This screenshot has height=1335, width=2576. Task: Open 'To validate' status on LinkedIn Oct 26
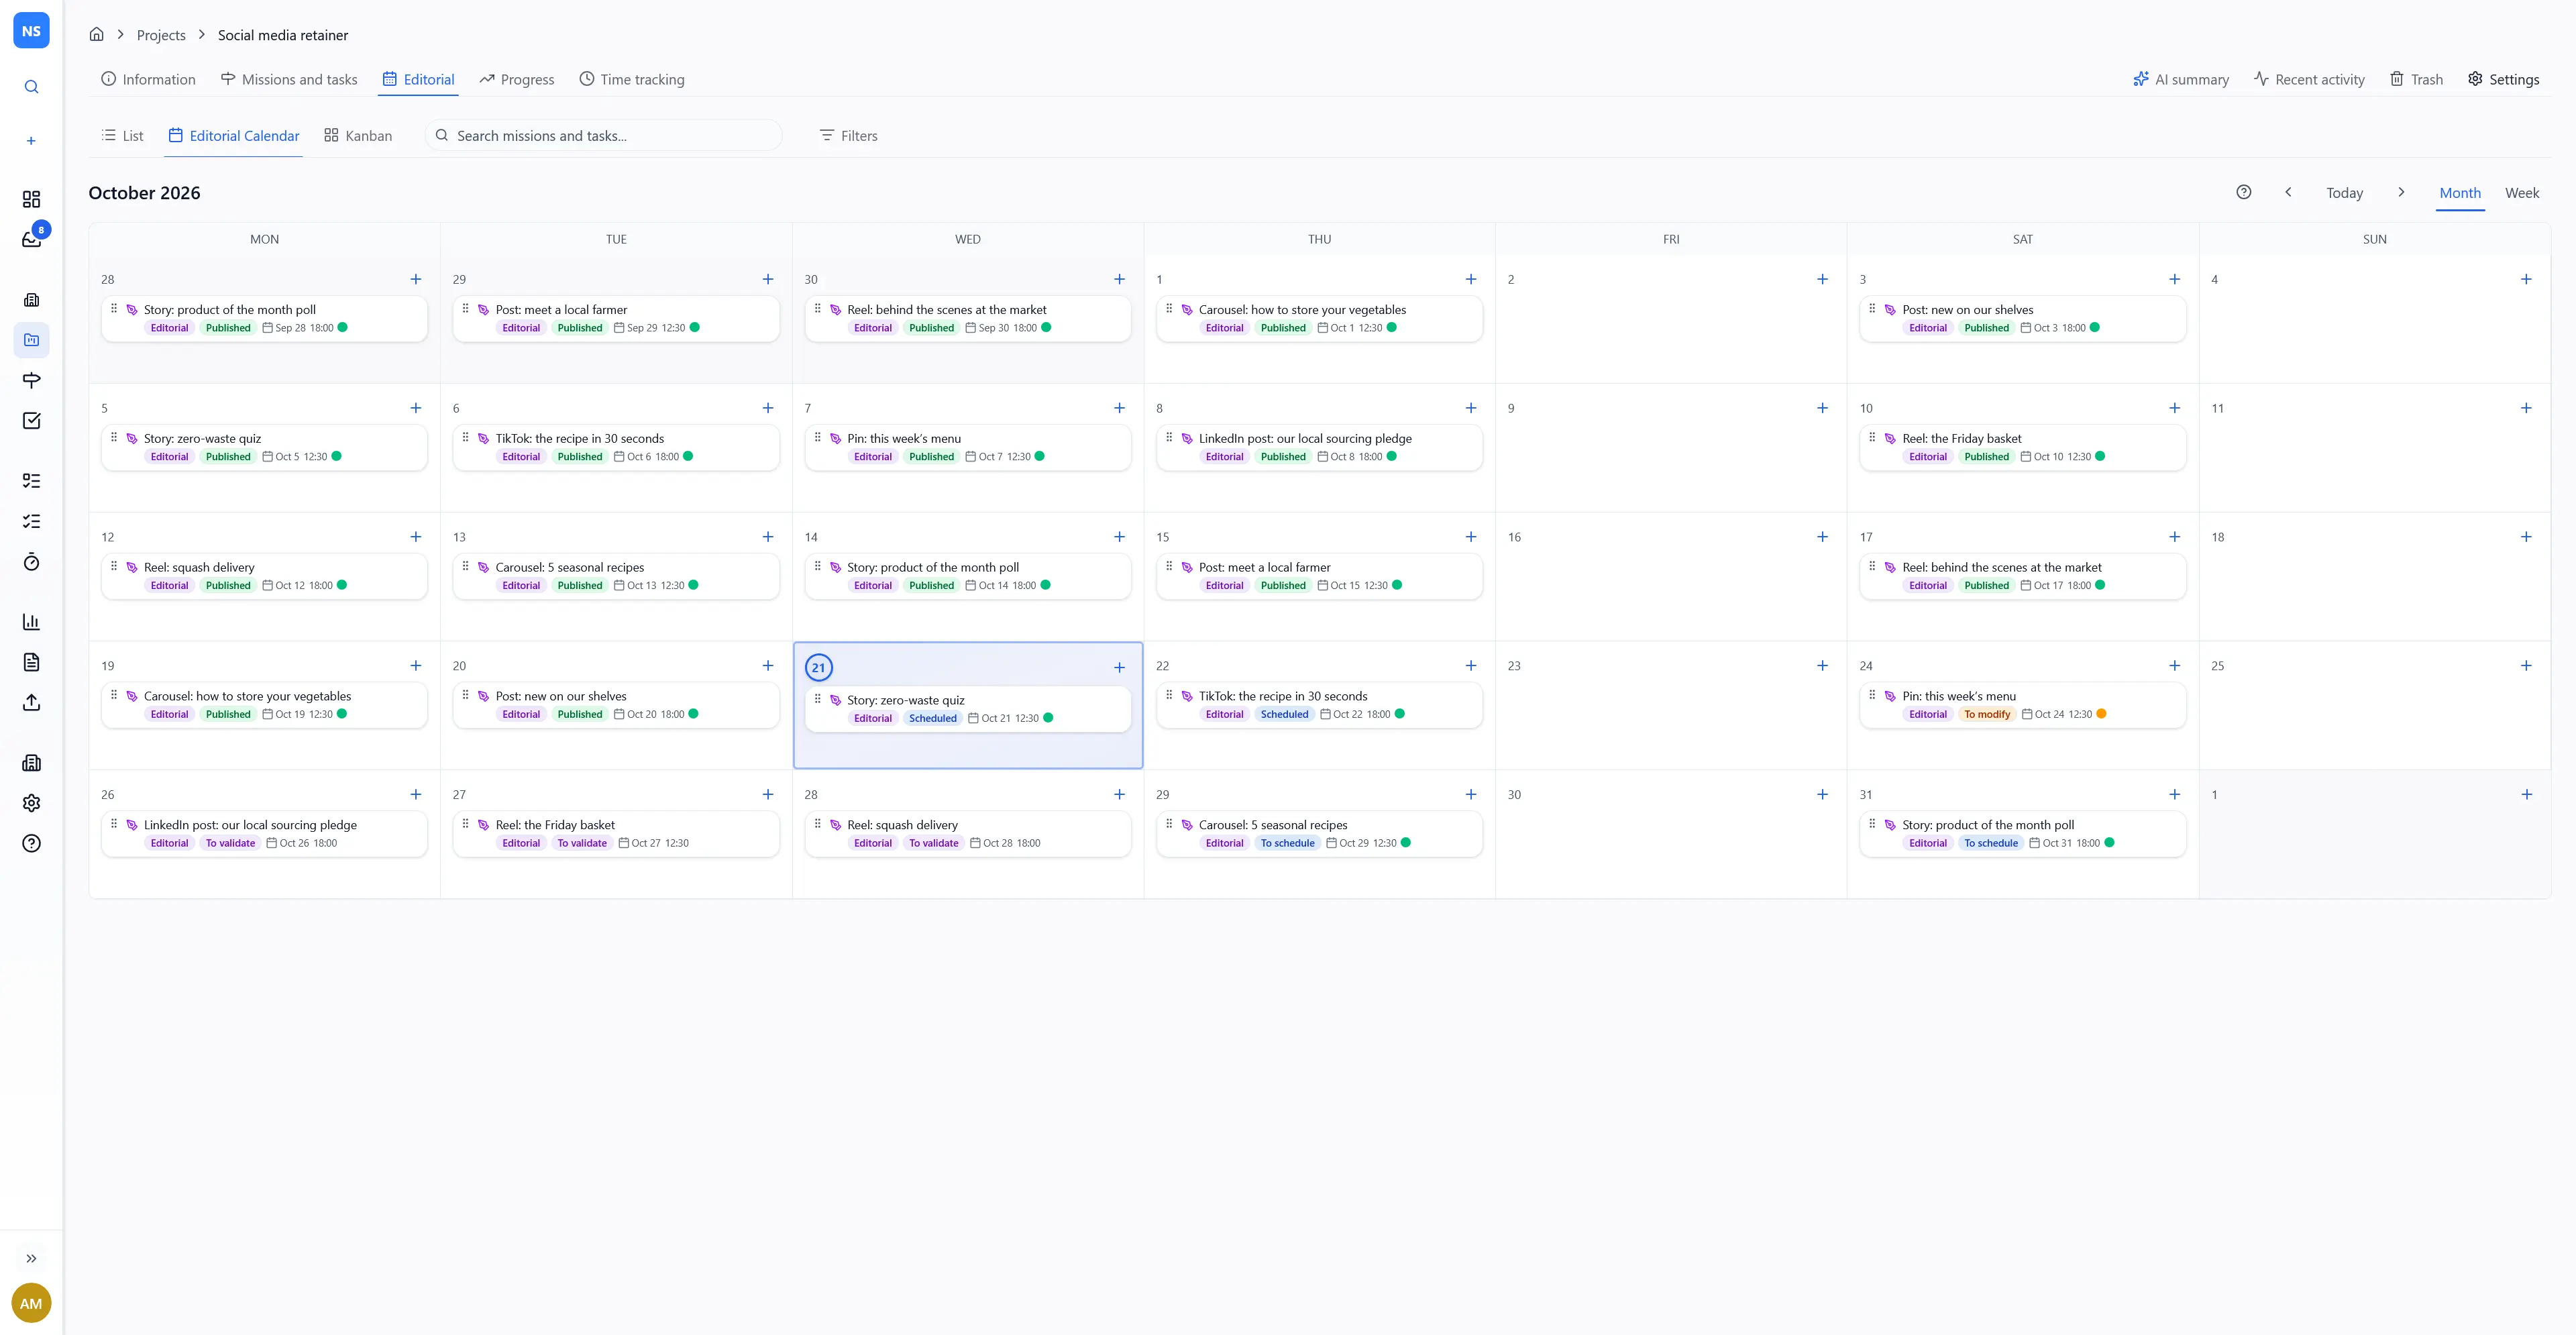230,843
